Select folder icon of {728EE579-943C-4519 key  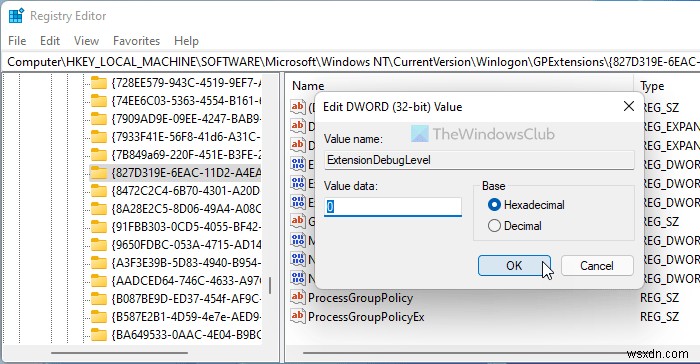coord(99,83)
